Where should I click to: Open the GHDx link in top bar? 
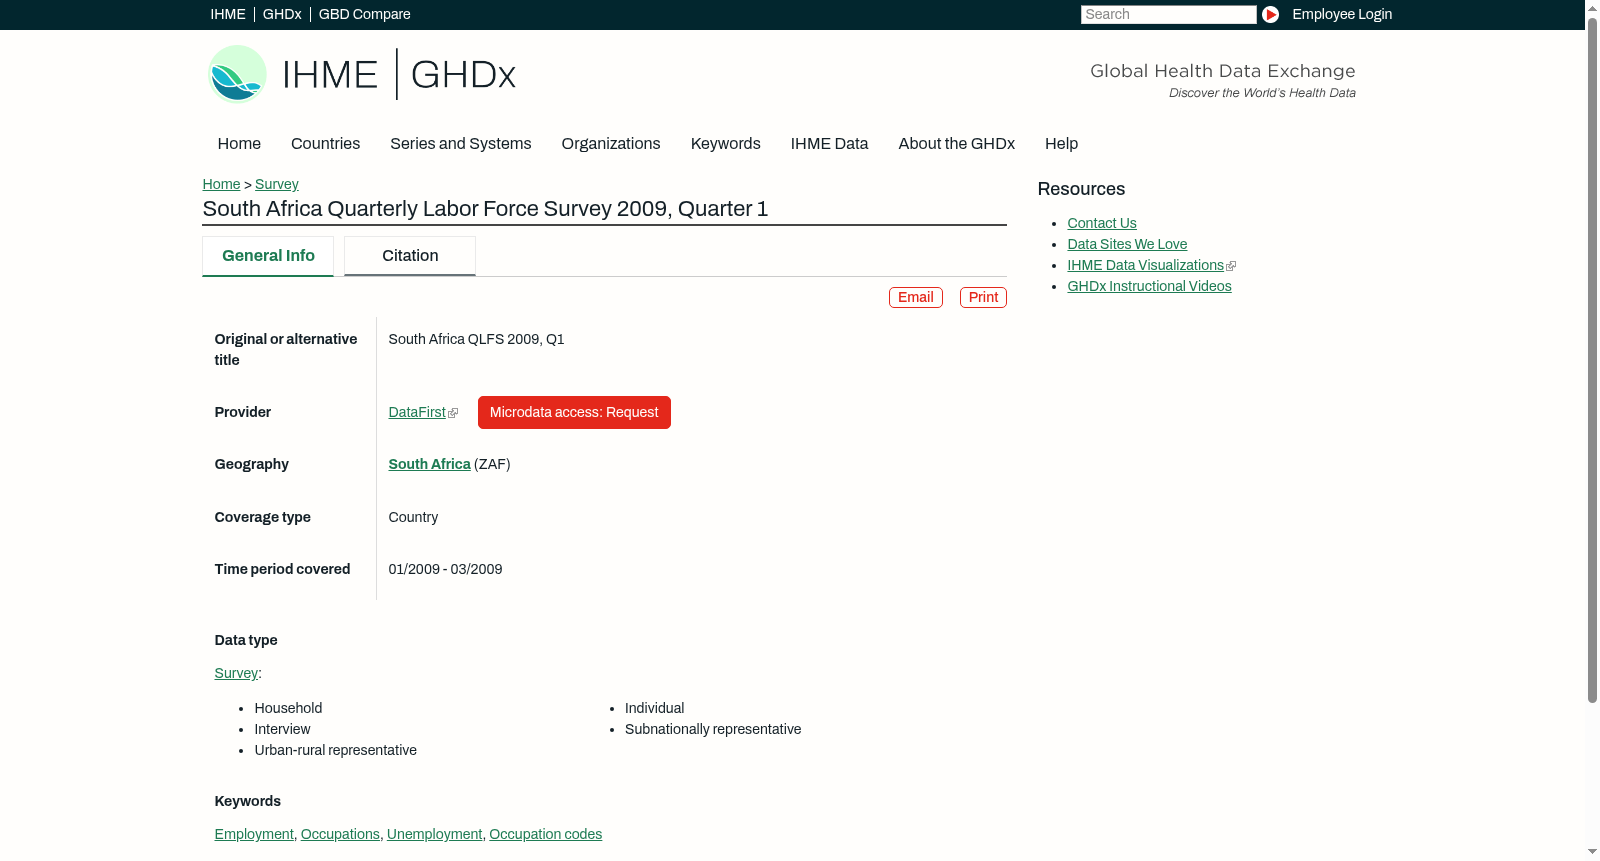(282, 14)
